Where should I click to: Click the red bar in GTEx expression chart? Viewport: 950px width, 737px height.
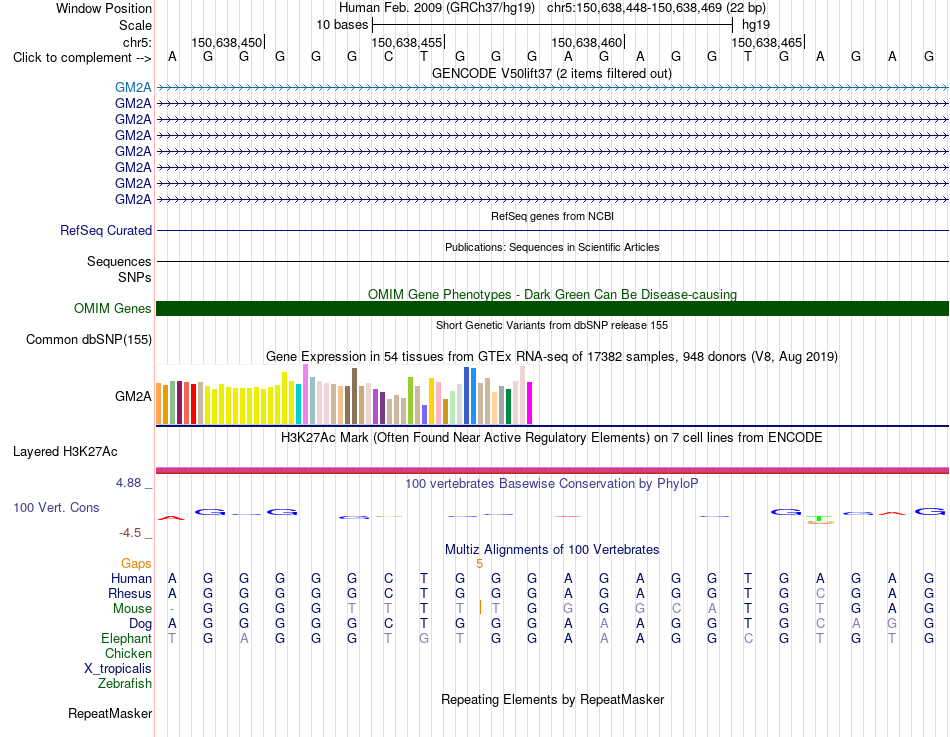coord(193,404)
